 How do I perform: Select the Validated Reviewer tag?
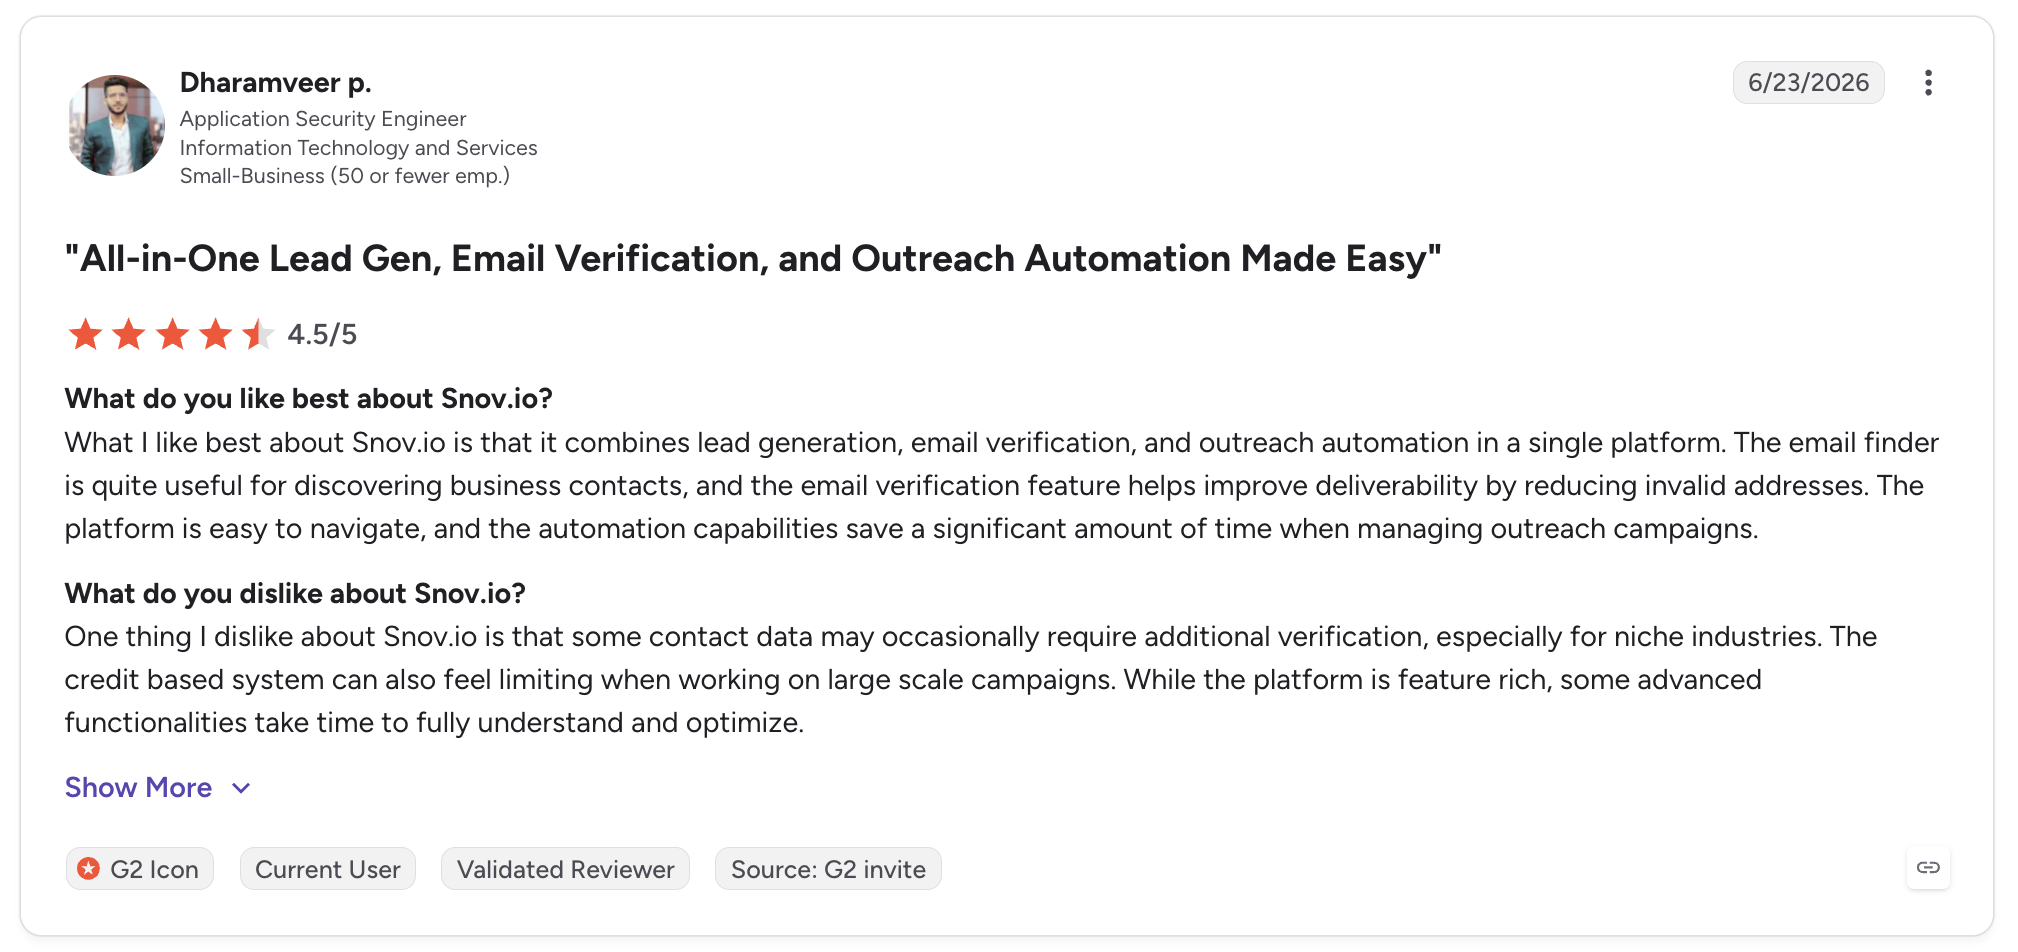coord(566,869)
